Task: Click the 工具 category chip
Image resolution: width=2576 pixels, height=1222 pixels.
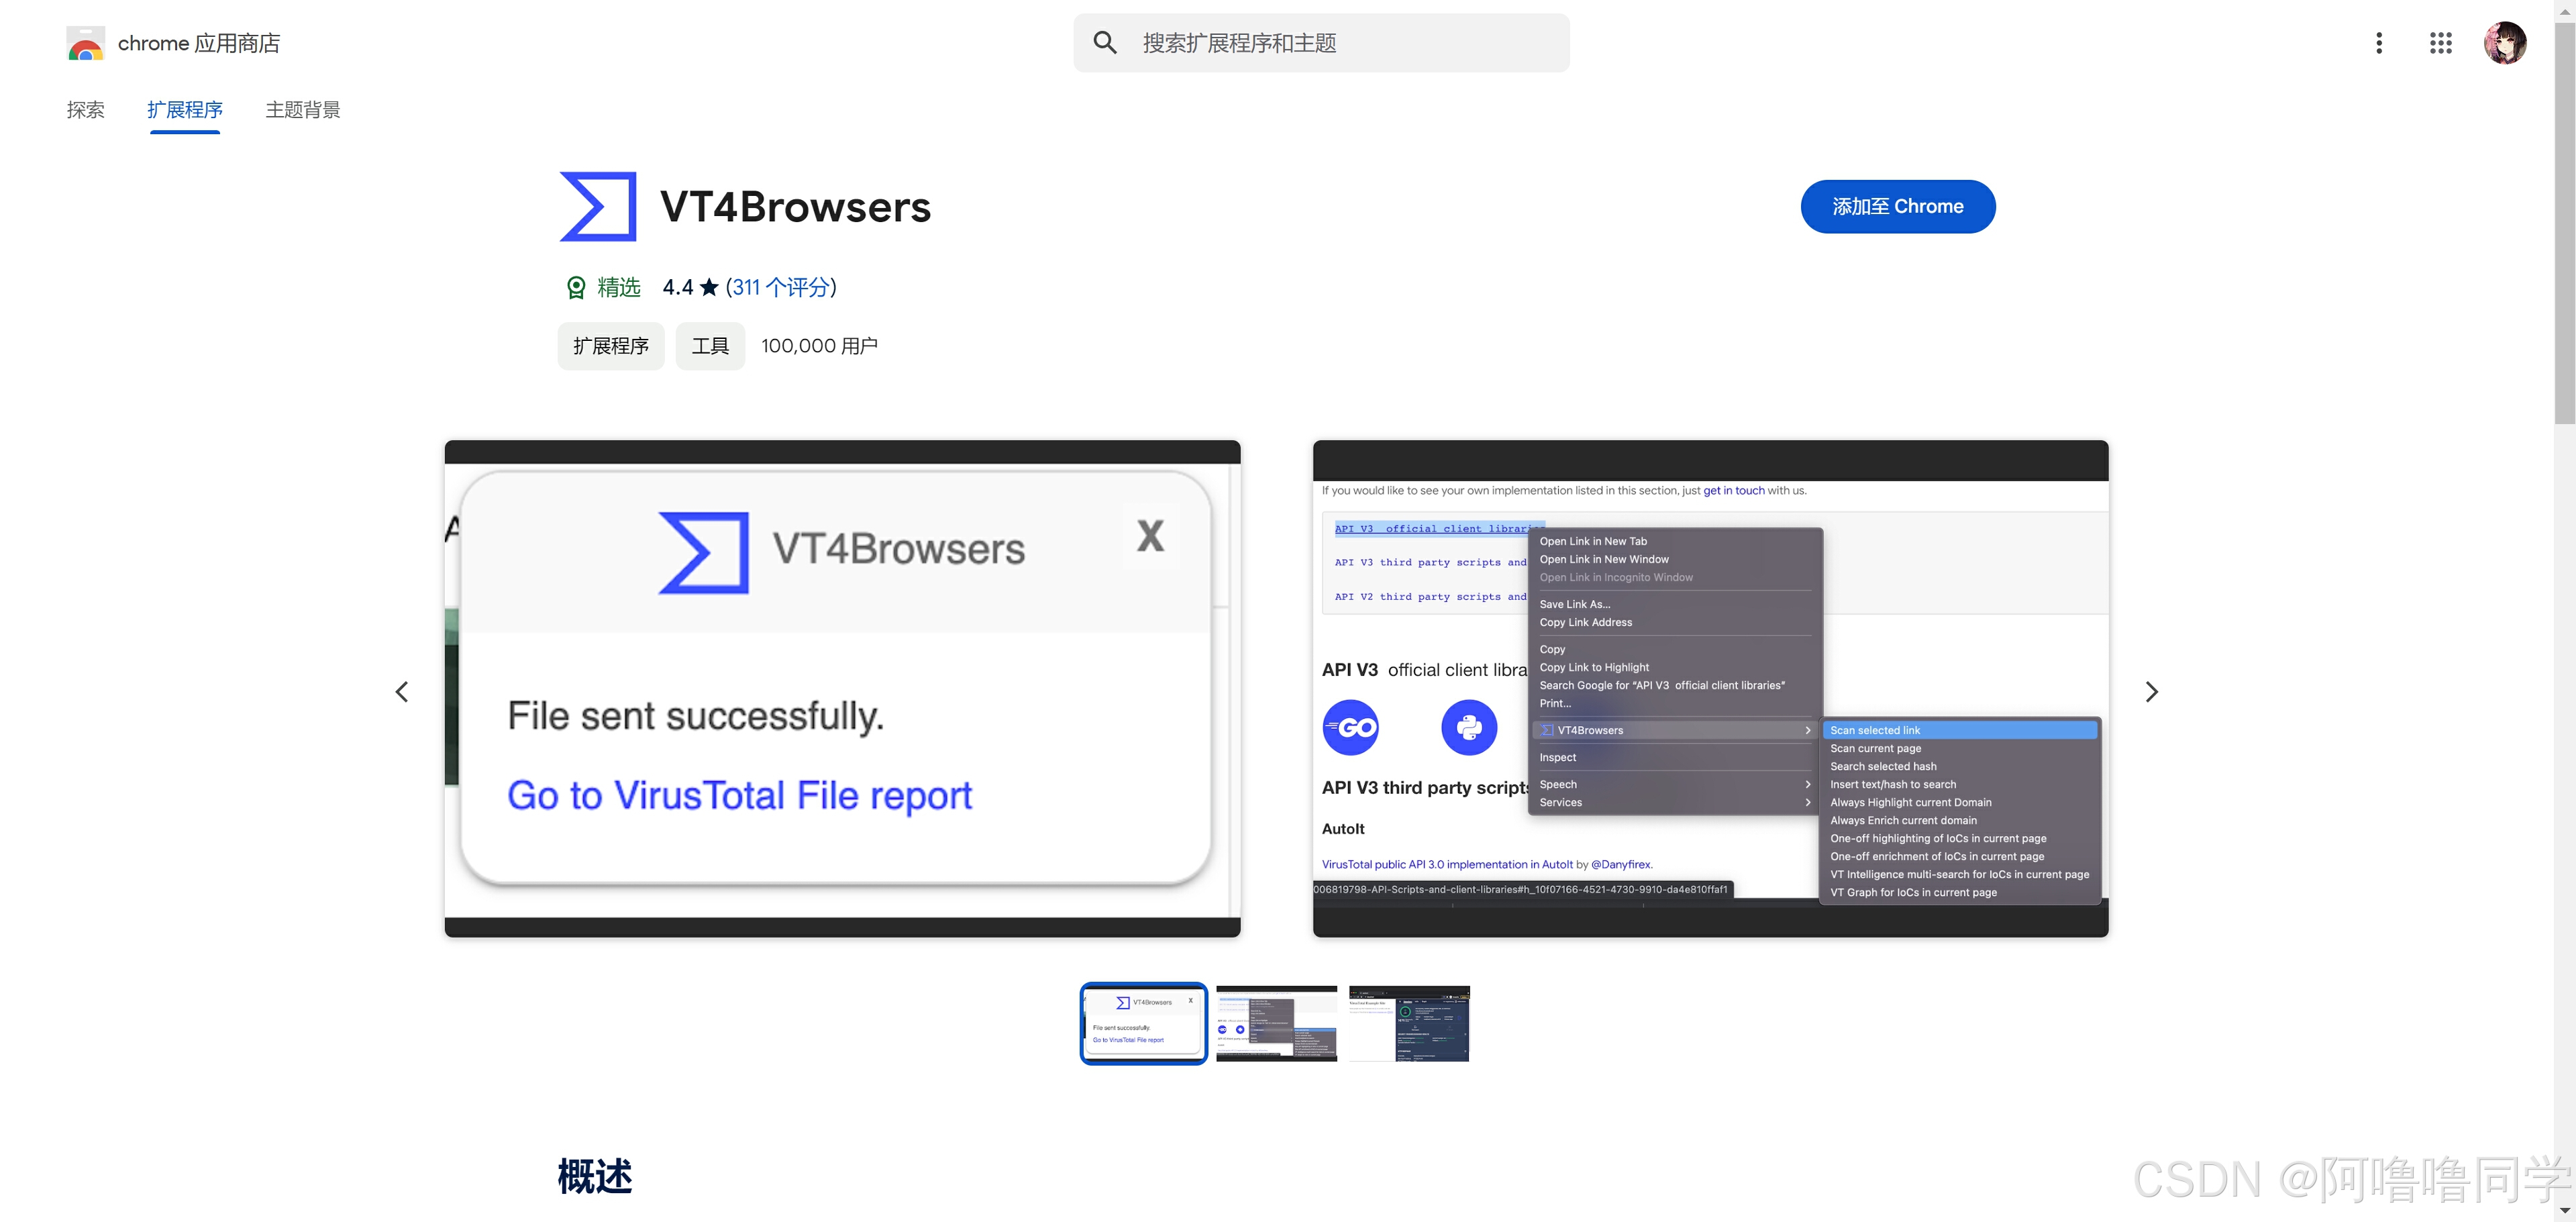Action: pos(710,346)
